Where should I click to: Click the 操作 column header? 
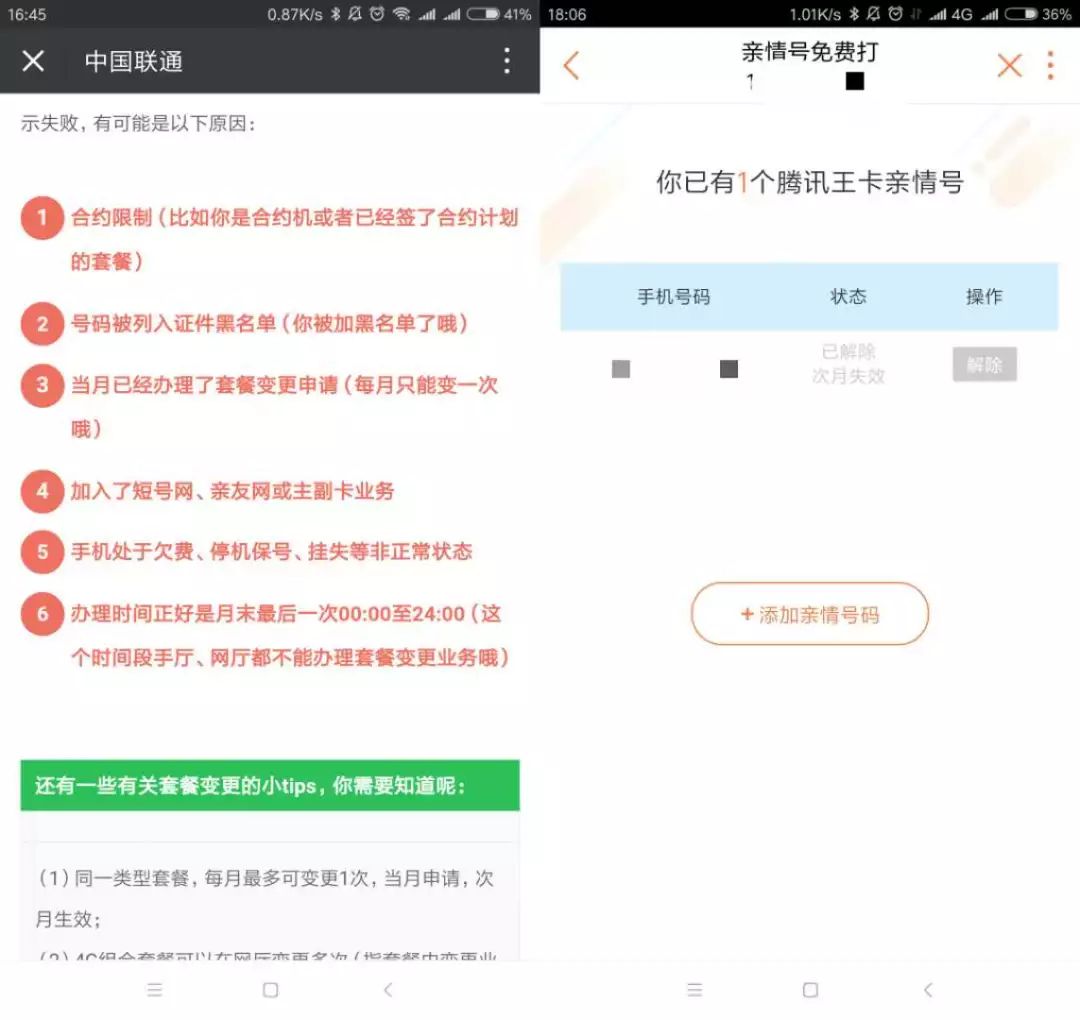tap(984, 297)
